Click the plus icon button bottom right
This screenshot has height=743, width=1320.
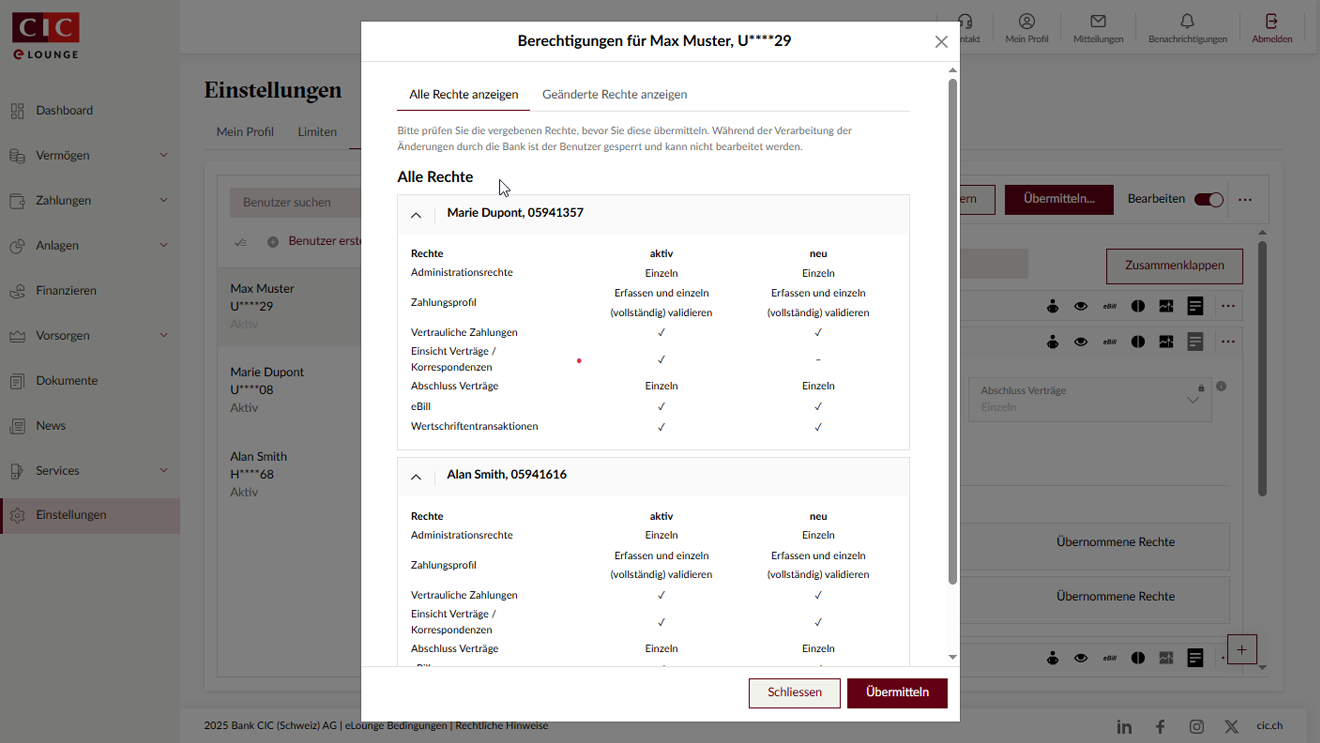[1241, 650]
